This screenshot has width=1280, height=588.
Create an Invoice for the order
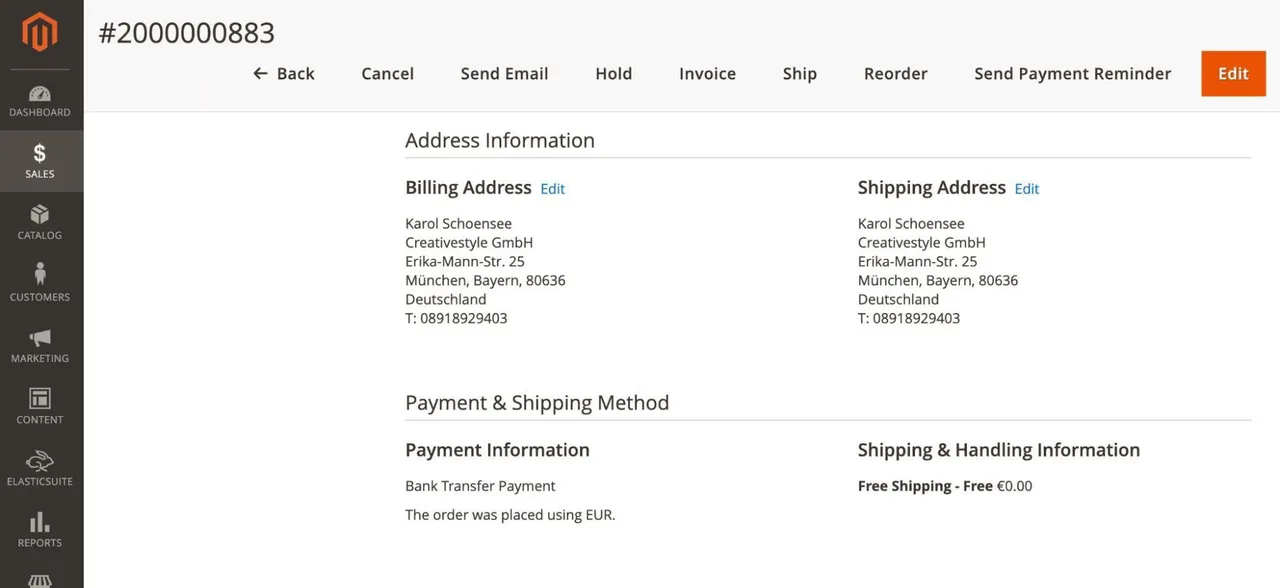click(708, 73)
